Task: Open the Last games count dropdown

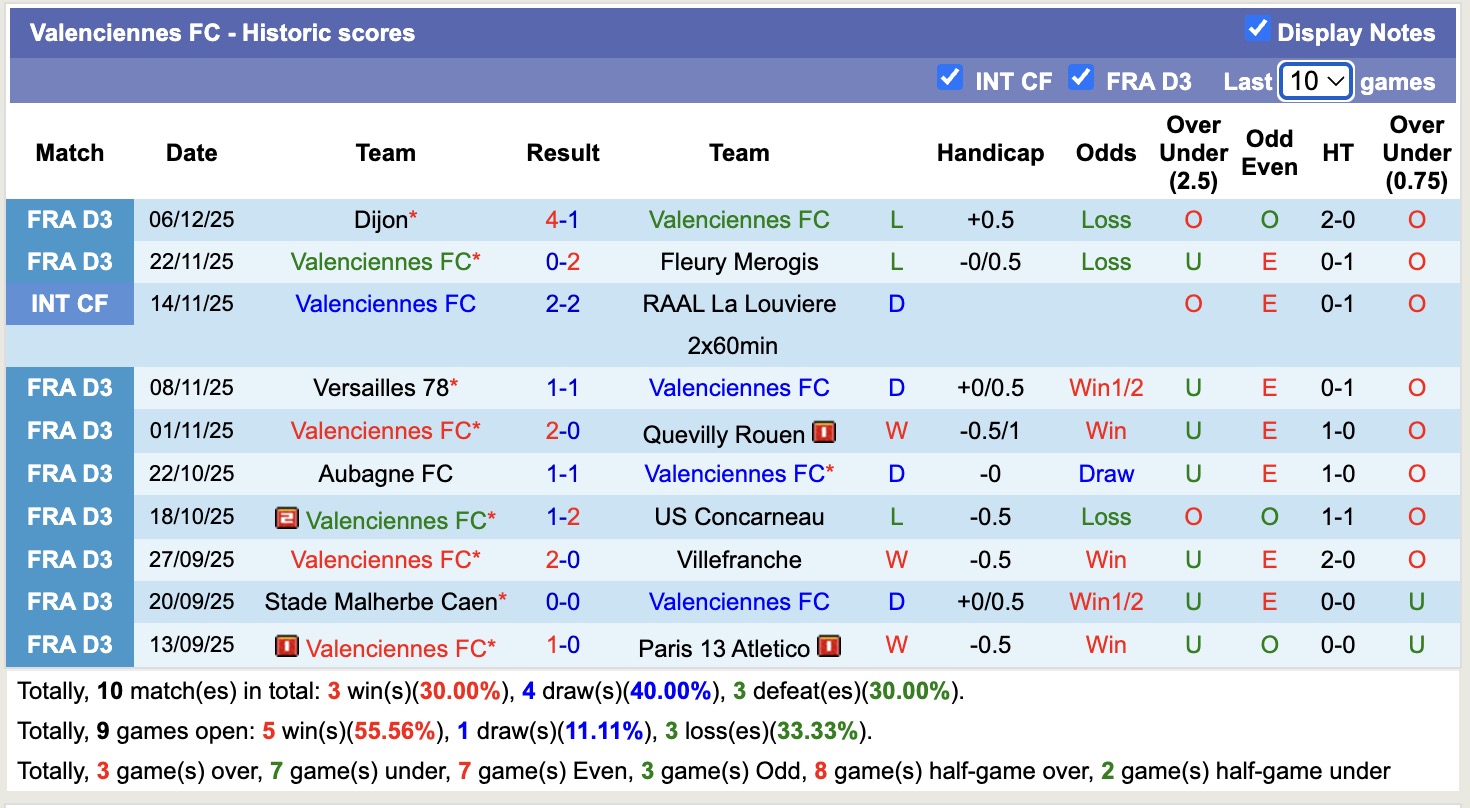Action: (1316, 81)
